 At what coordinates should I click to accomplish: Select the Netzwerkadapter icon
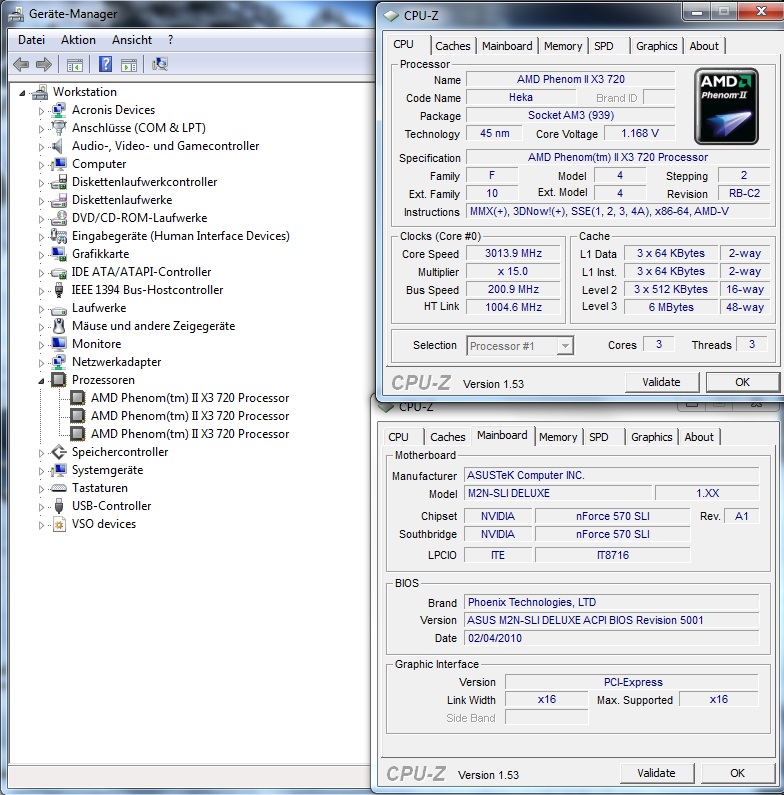coord(59,362)
